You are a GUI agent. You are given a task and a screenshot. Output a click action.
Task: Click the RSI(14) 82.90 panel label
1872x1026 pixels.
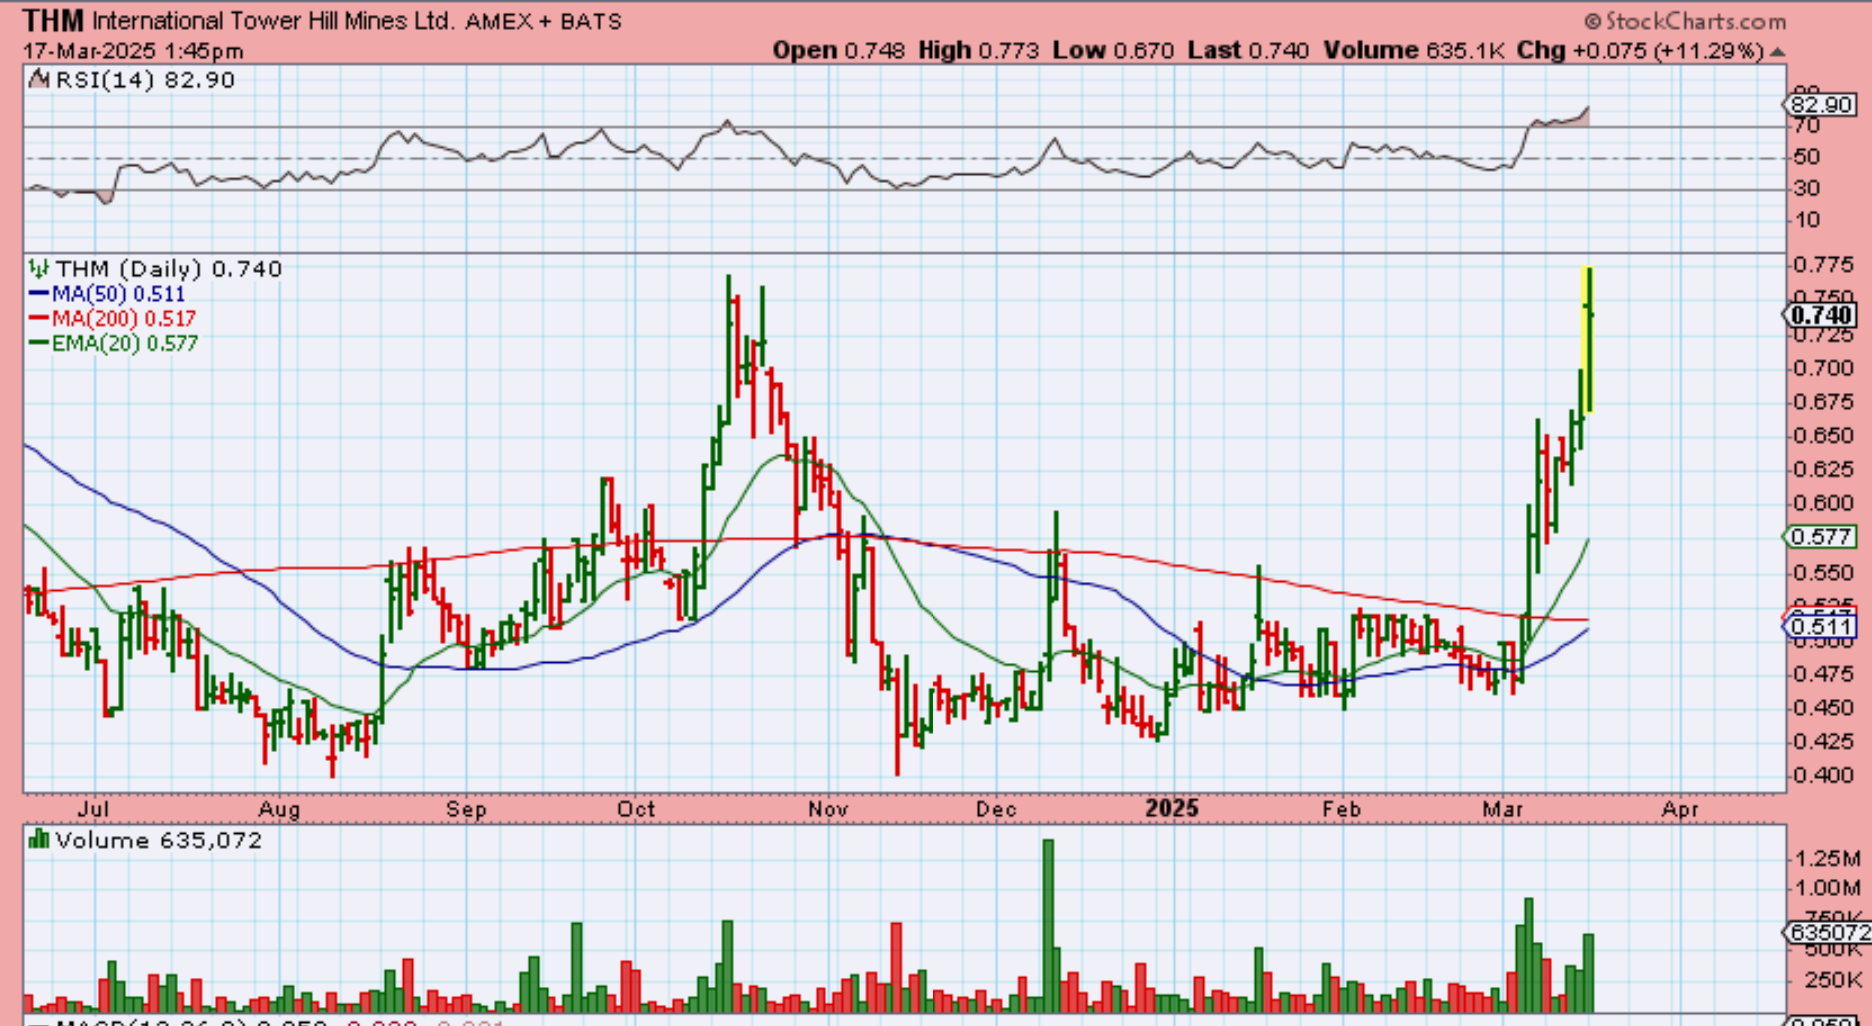pos(145,80)
